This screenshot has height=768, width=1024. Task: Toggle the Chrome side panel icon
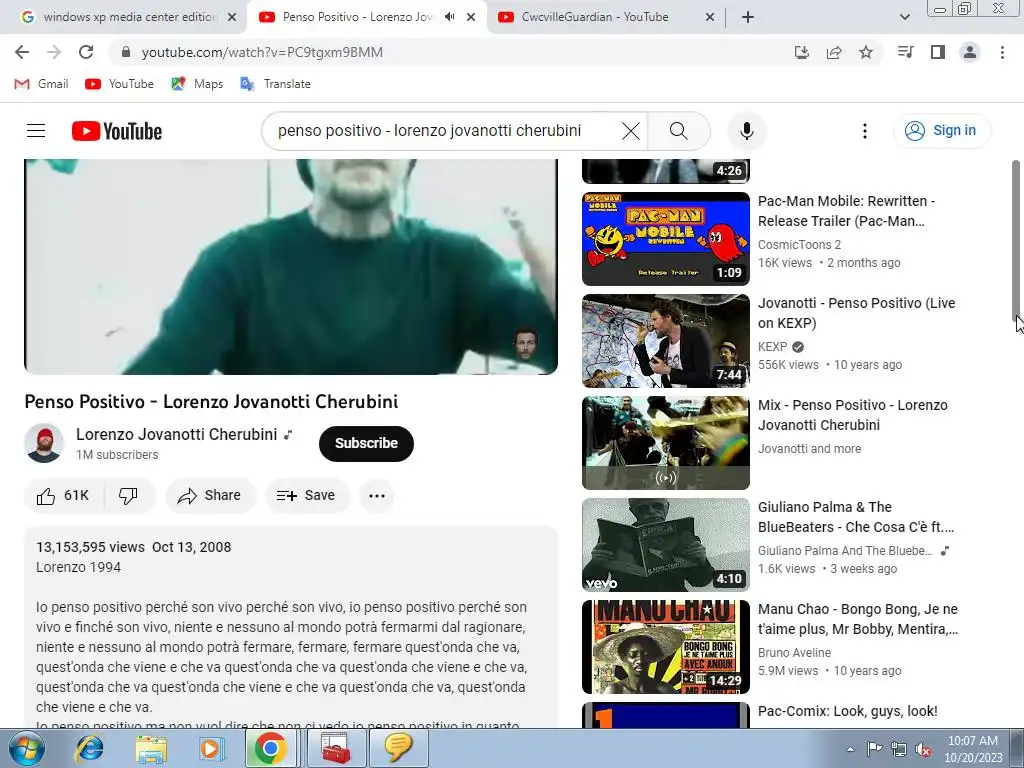[938, 52]
